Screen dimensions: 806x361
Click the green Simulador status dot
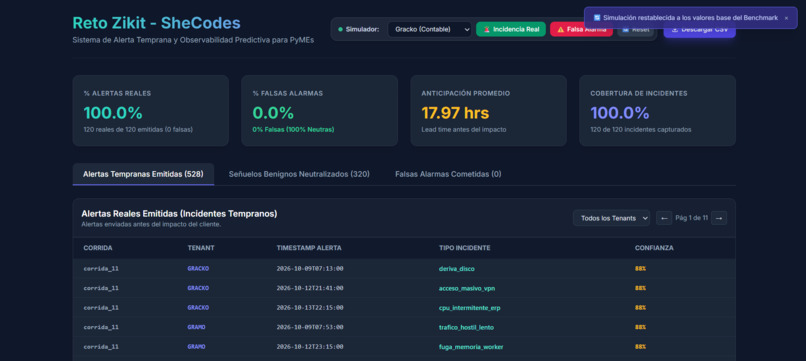tap(340, 29)
